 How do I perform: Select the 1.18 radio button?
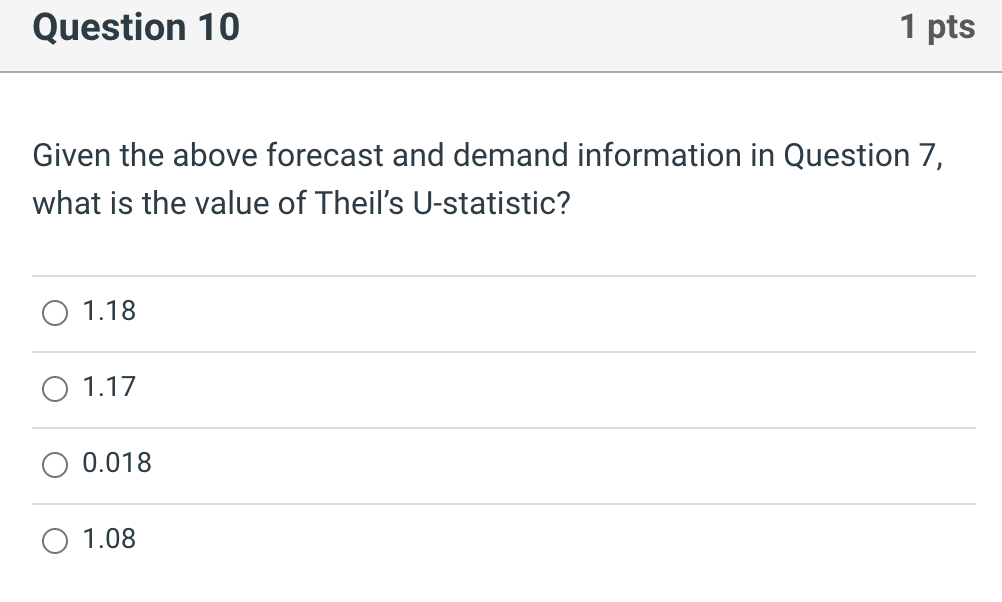[x=54, y=314]
